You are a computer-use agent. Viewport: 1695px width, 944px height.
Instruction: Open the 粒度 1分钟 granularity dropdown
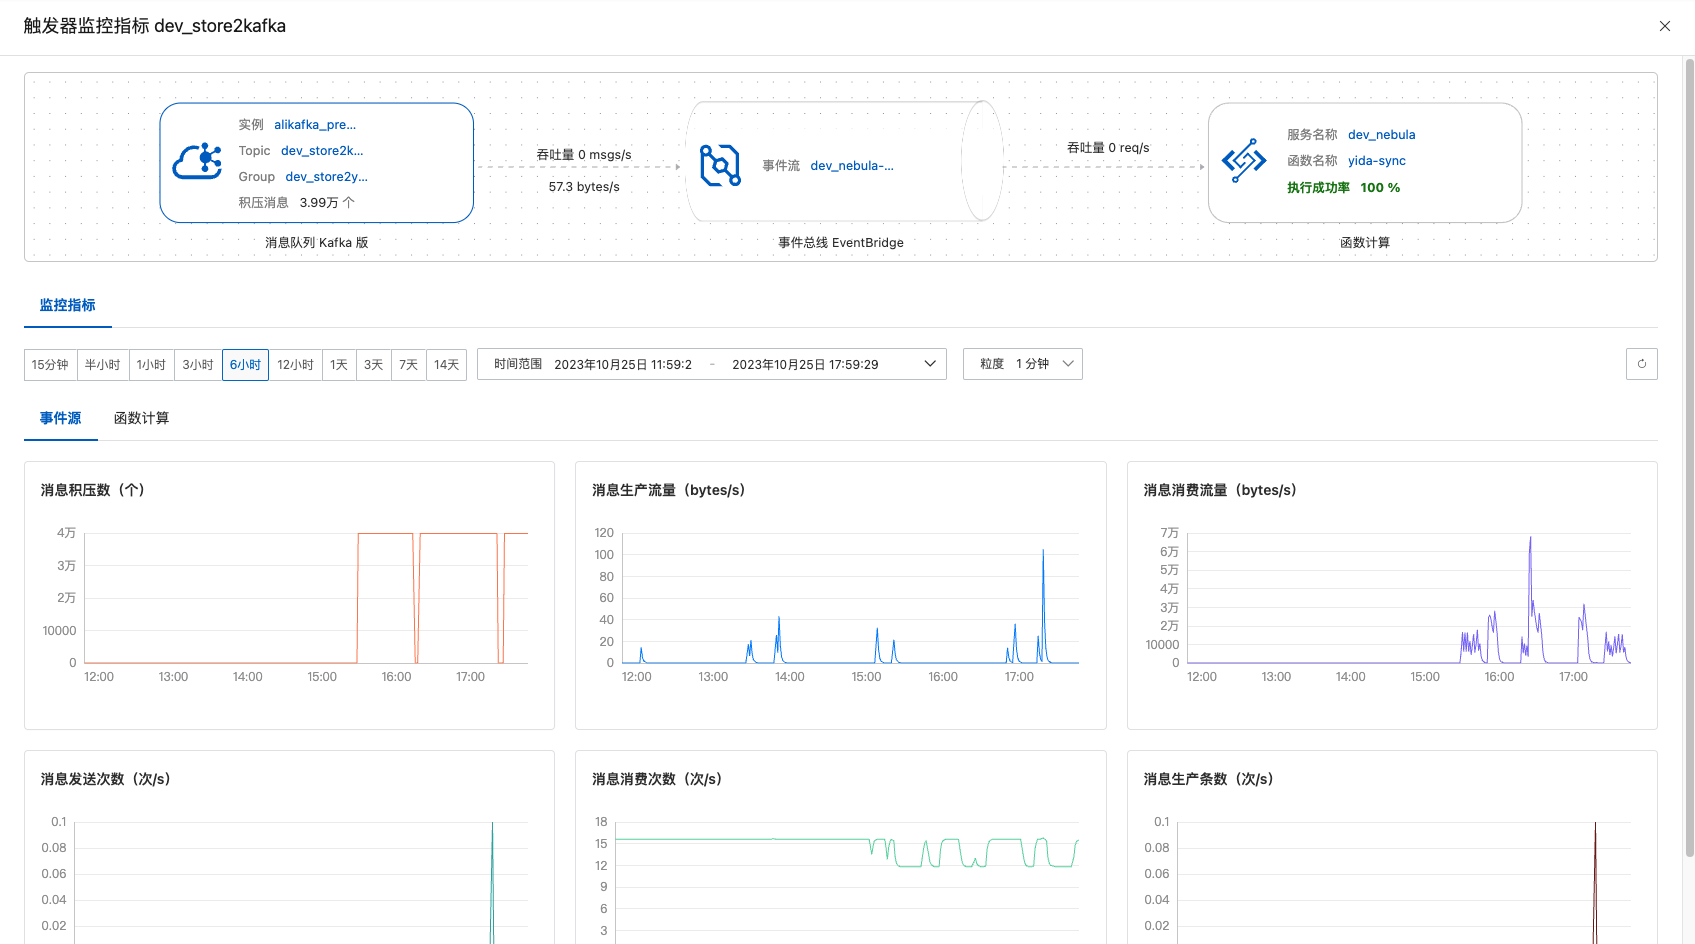(x=1023, y=364)
